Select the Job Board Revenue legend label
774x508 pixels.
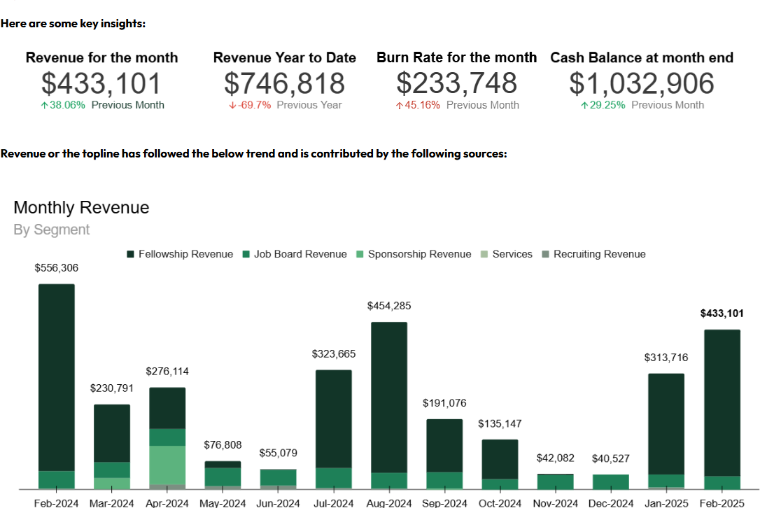pos(300,254)
